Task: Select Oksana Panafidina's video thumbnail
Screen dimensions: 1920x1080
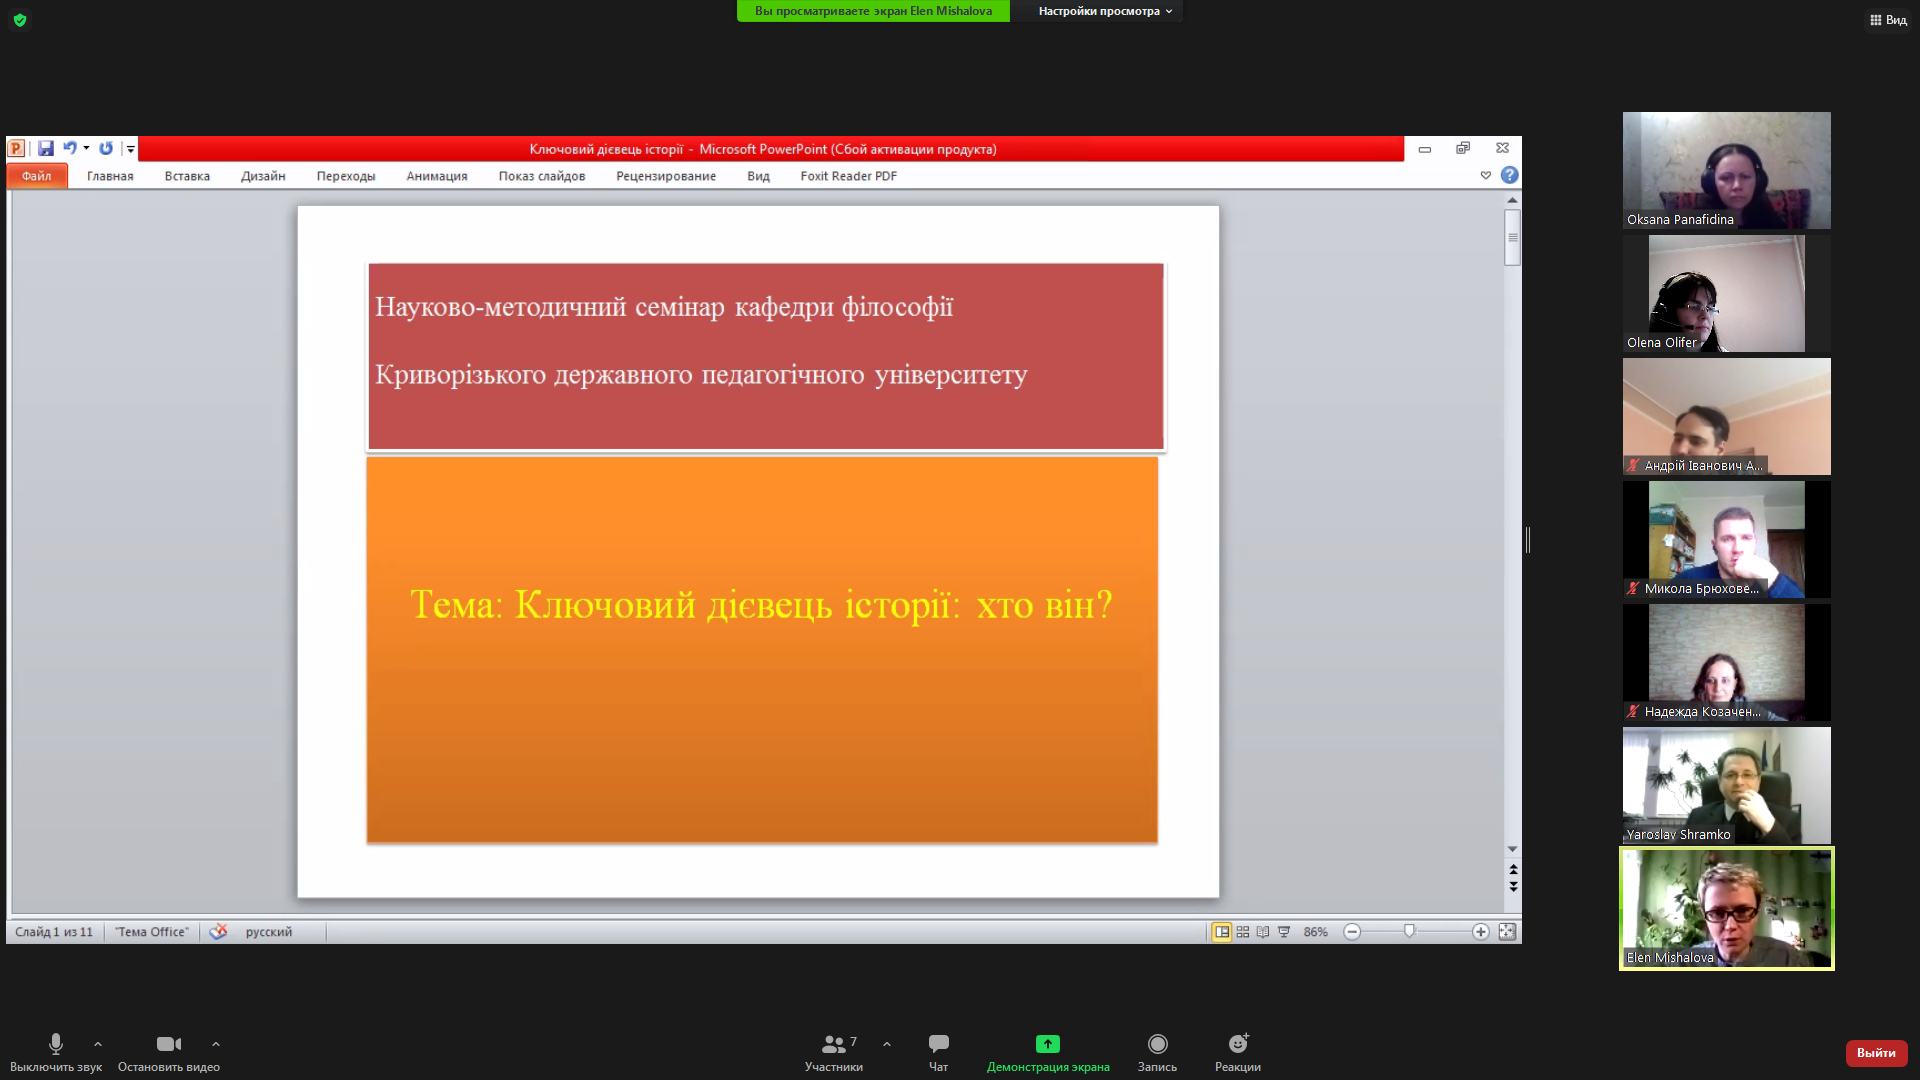Action: 1726,171
